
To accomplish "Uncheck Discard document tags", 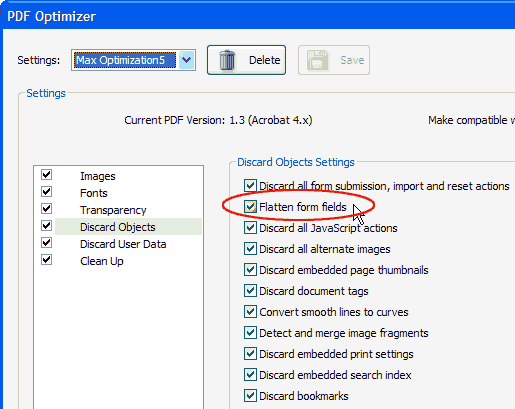I will pos(250,291).
